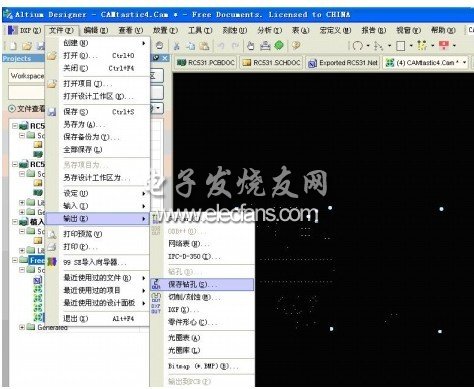Expand the Generated folder tree node
The height and width of the screenshot is (389, 474).
click(22, 327)
